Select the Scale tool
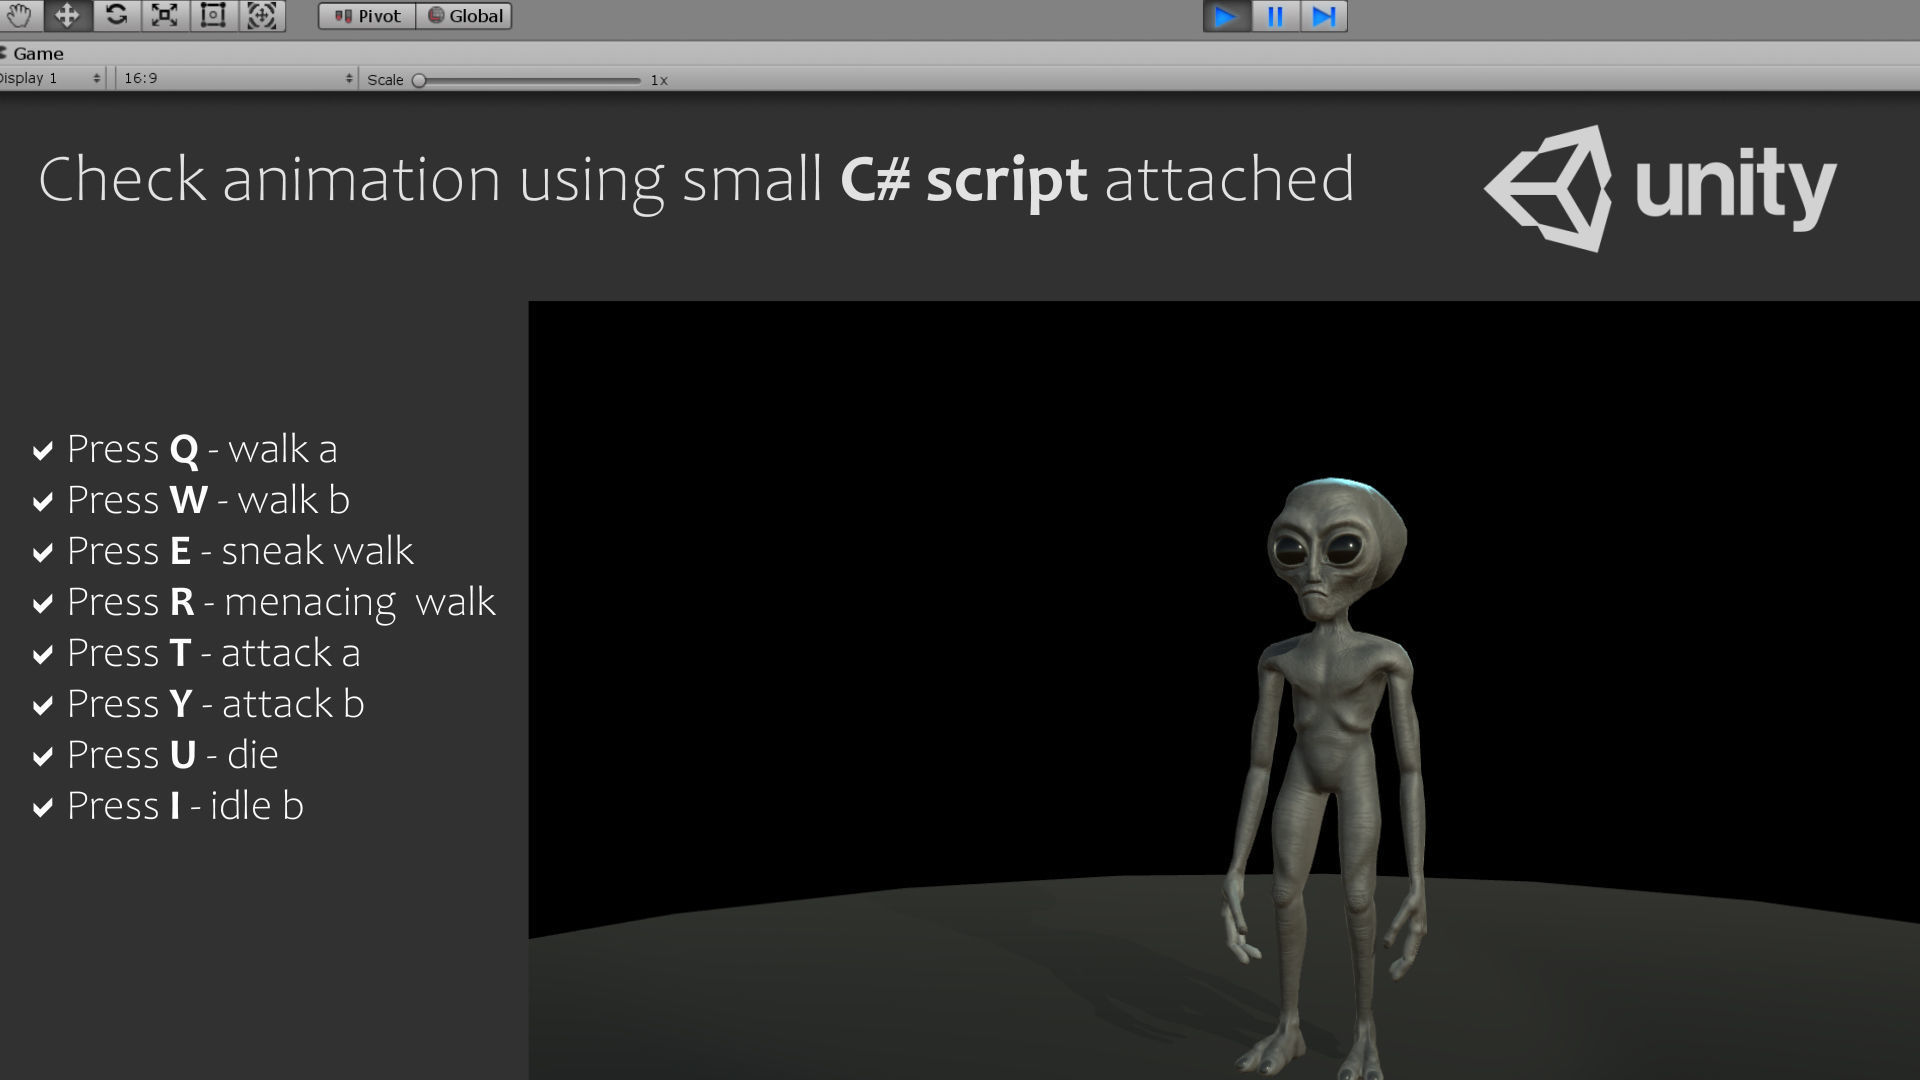Image resolution: width=1920 pixels, height=1080 pixels. [x=164, y=16]
